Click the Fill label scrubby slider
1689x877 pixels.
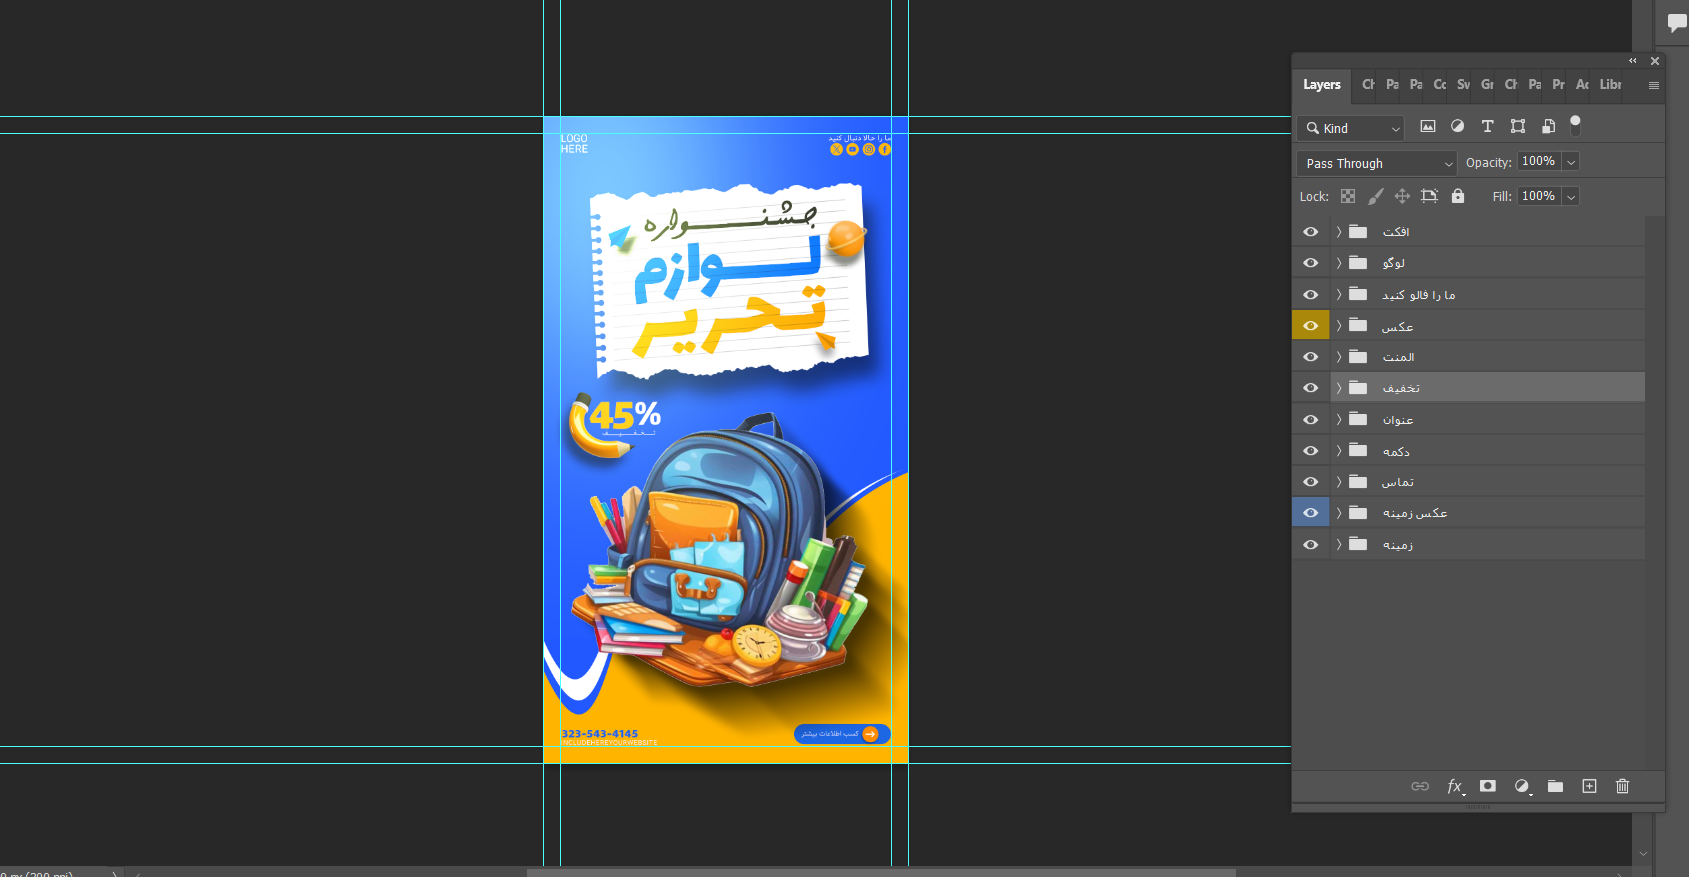[x=1502, y=197]
